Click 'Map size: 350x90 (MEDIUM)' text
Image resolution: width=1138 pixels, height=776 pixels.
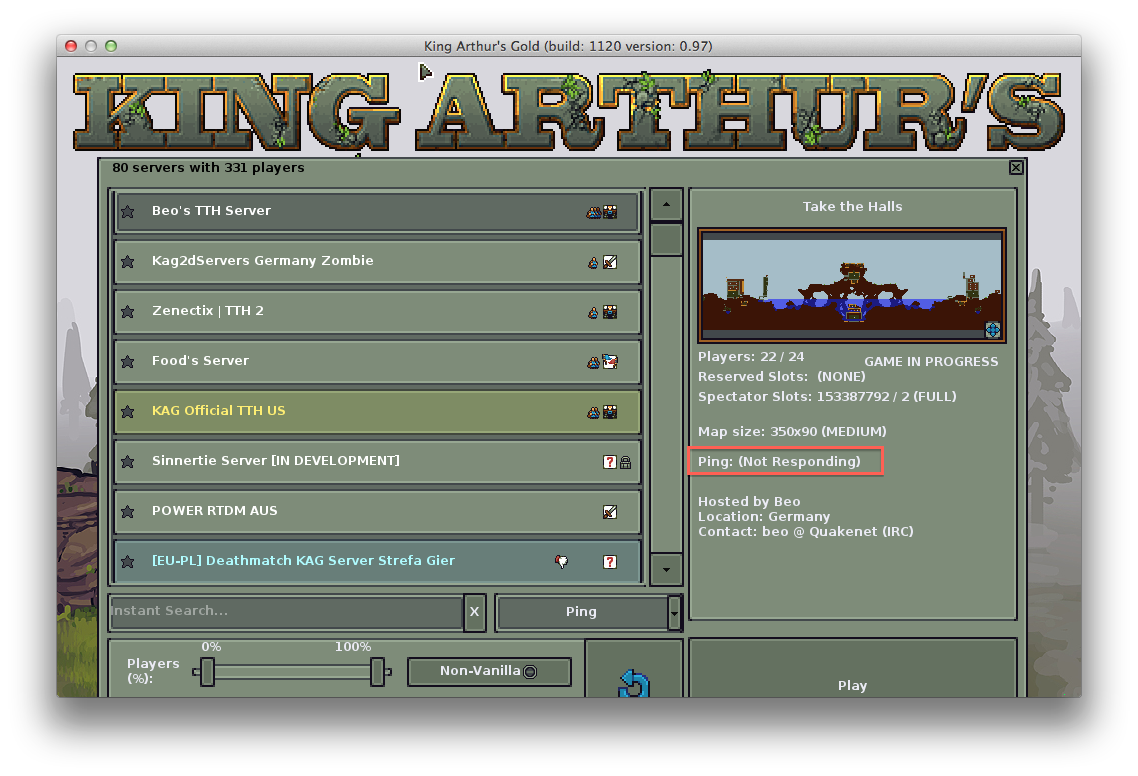[792, 432]
